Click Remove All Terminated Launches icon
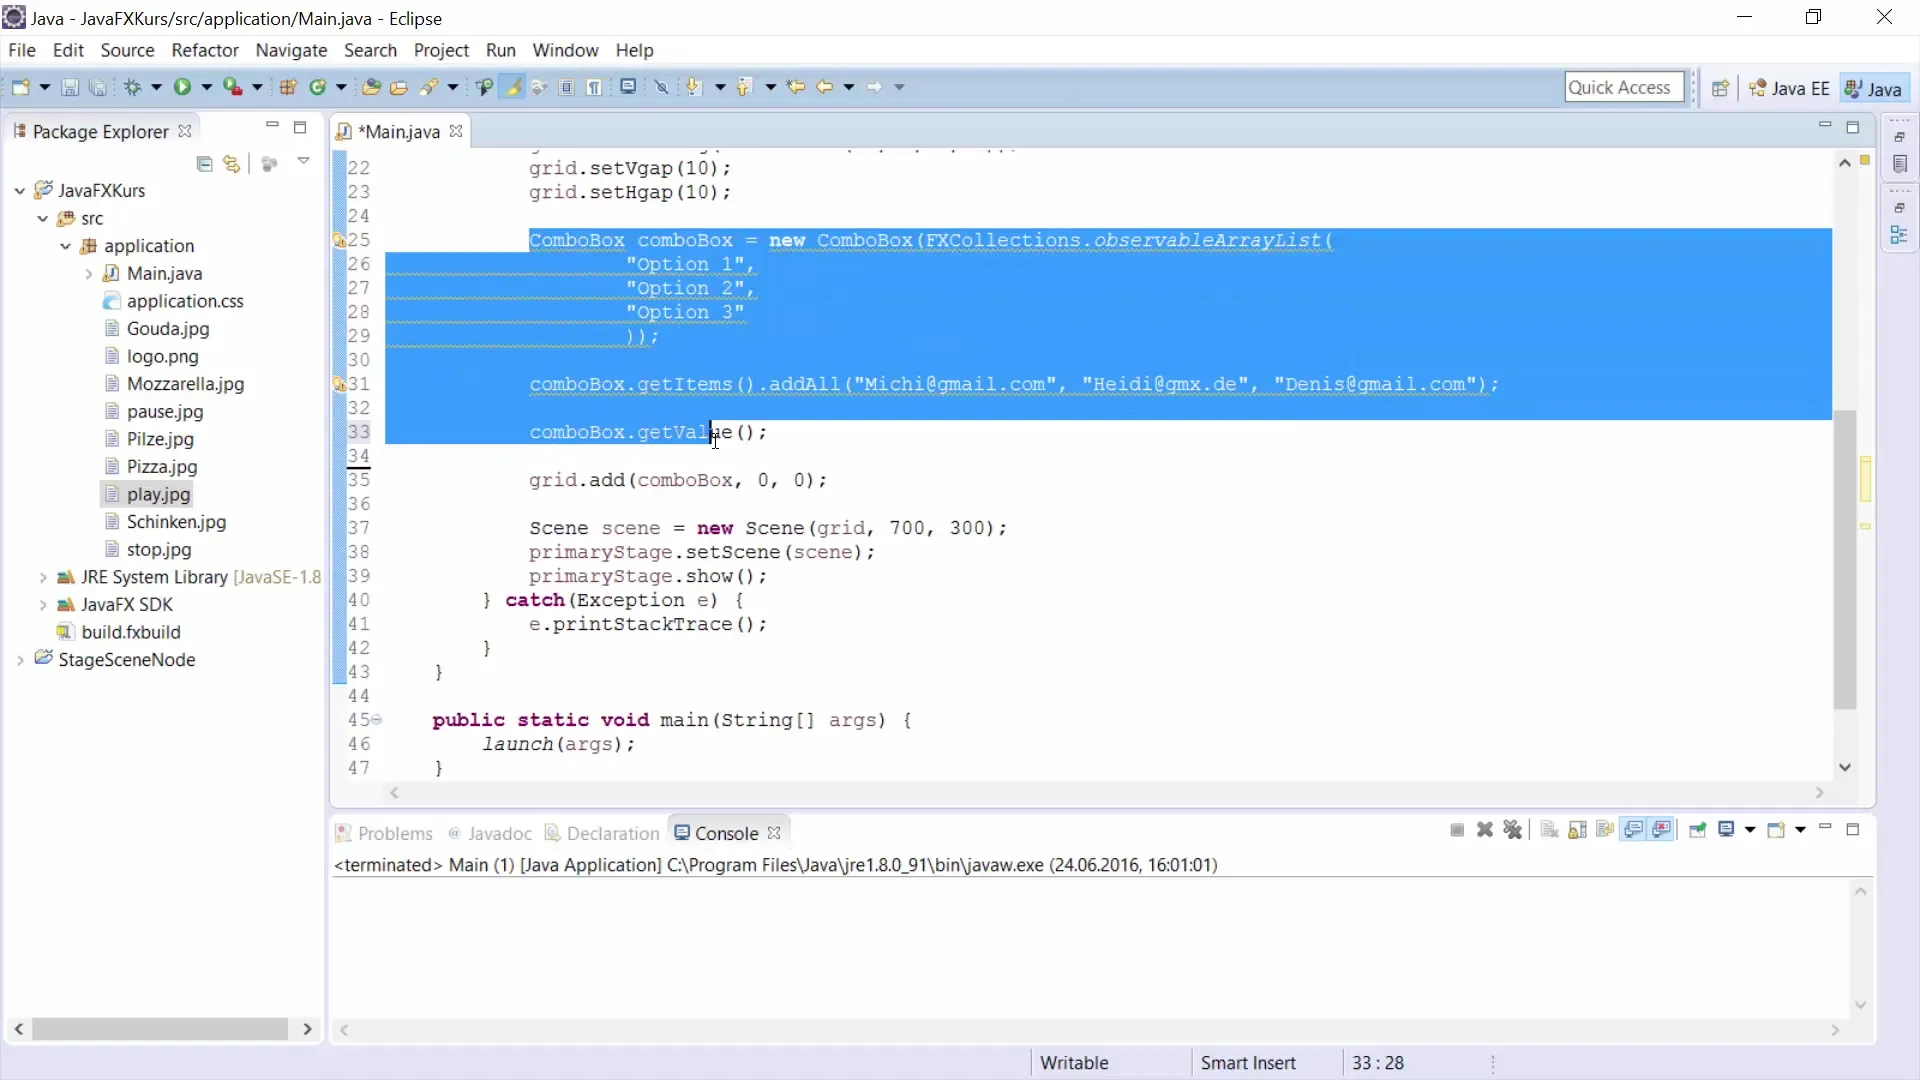The image size is (1920, 1080). [x=1513, y=830]
